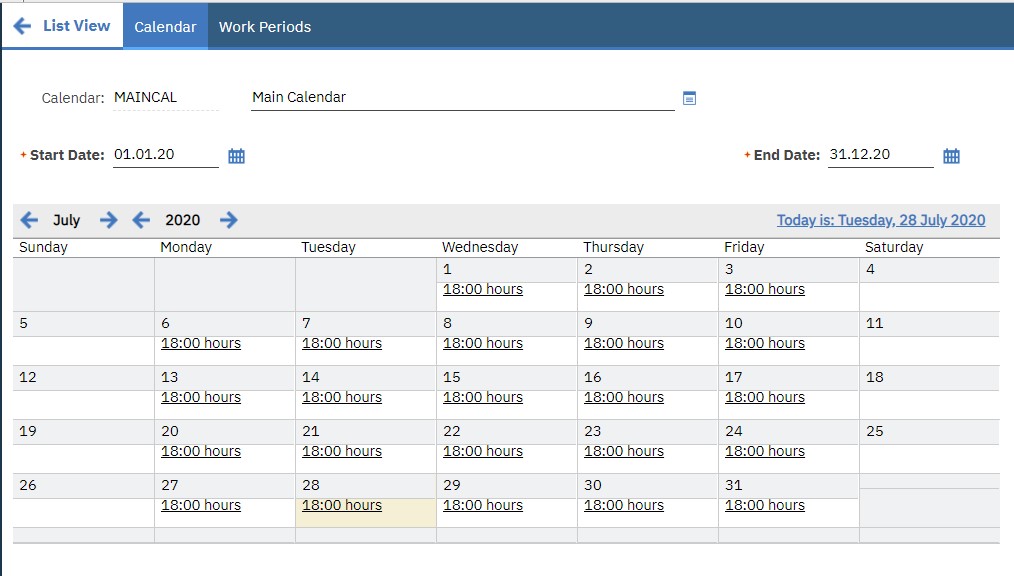
Task: Open the End Date calendar picker
Action: pos(950,155)
